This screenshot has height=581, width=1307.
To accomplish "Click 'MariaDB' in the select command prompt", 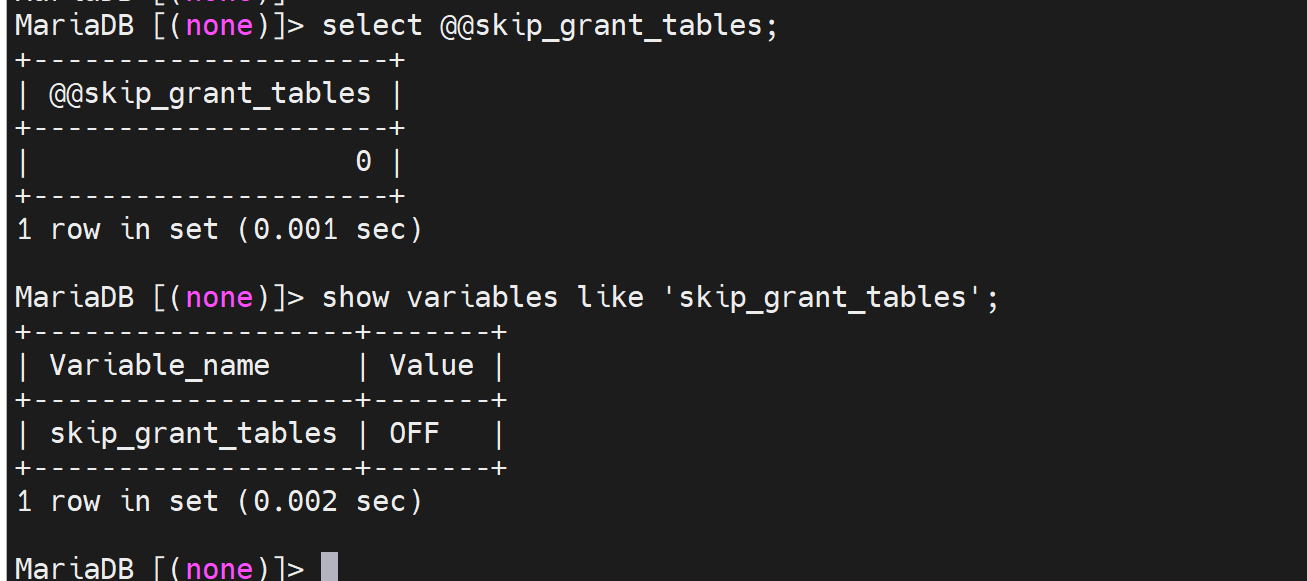I will click(x=75, y=25).
